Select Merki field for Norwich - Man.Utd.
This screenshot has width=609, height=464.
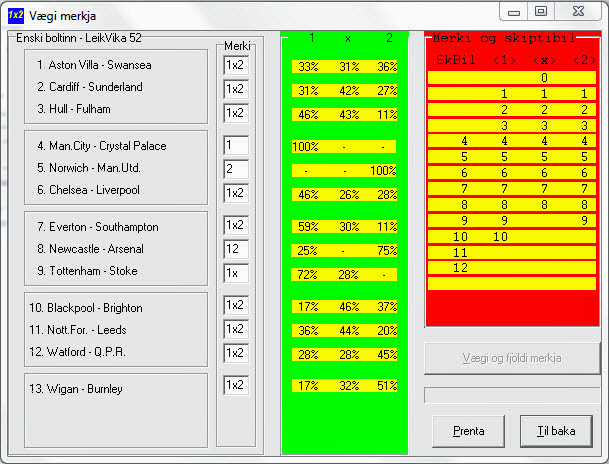point(236,169)
